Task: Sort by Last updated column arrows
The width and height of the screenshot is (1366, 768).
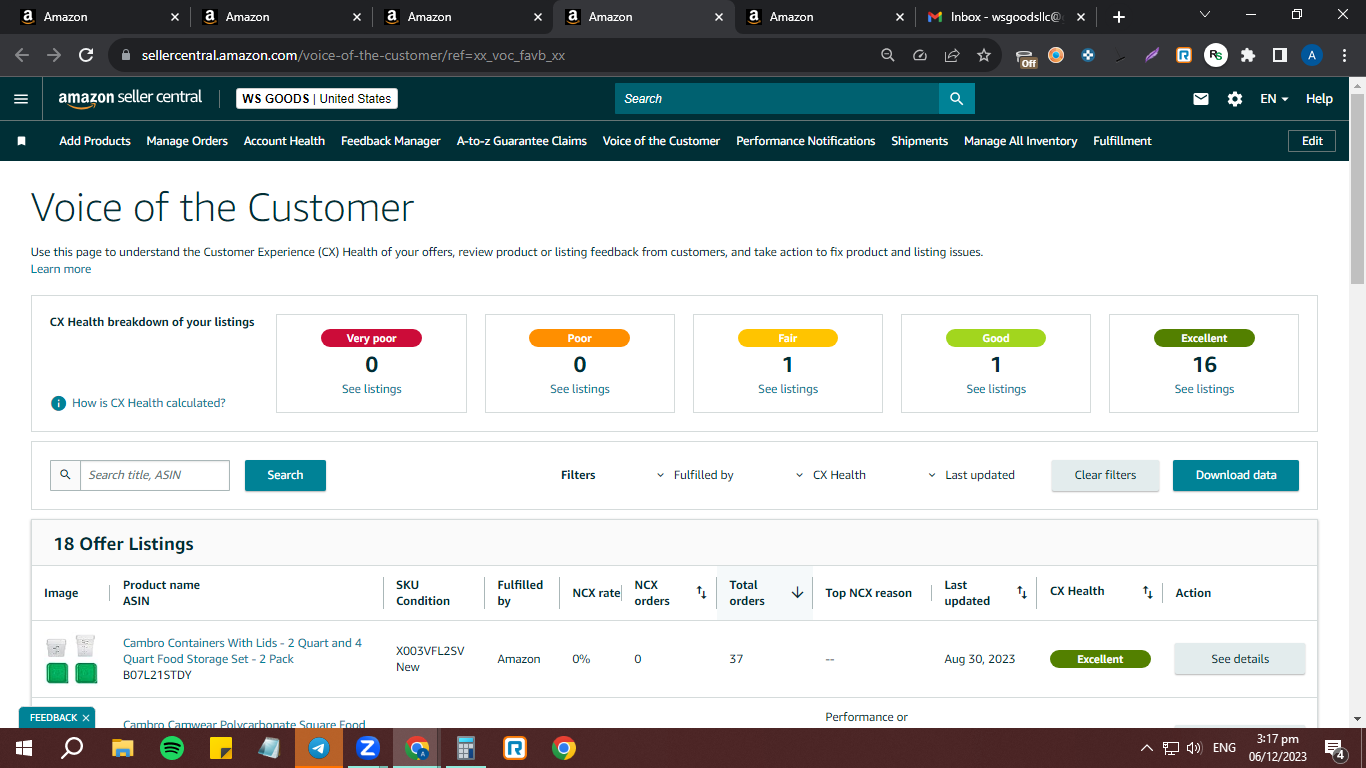Action: pos(1022,593)
